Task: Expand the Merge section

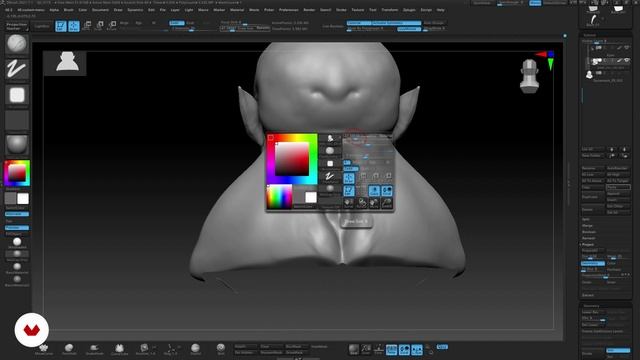Action: point(587,226)
